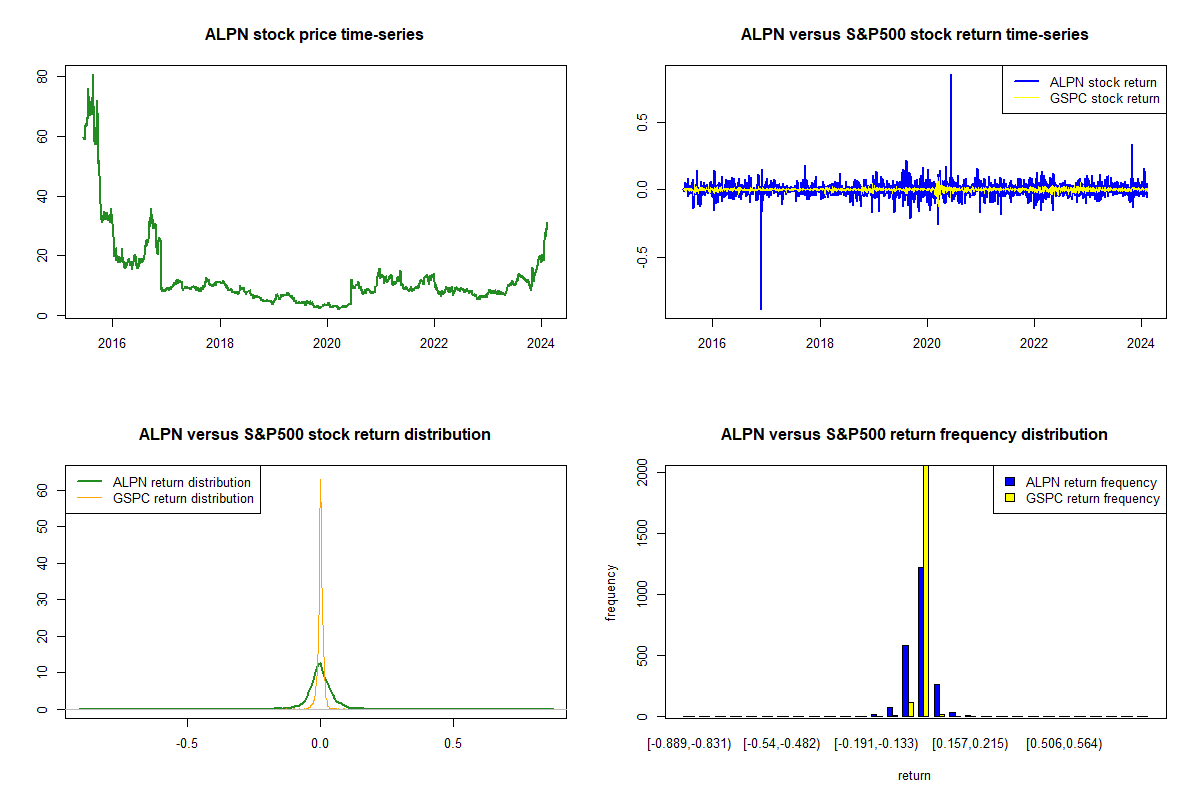Viewport: 1200px width, 800px height.
Task: Click the '1500' tick on the histogram y-axis
Action: 642,534
